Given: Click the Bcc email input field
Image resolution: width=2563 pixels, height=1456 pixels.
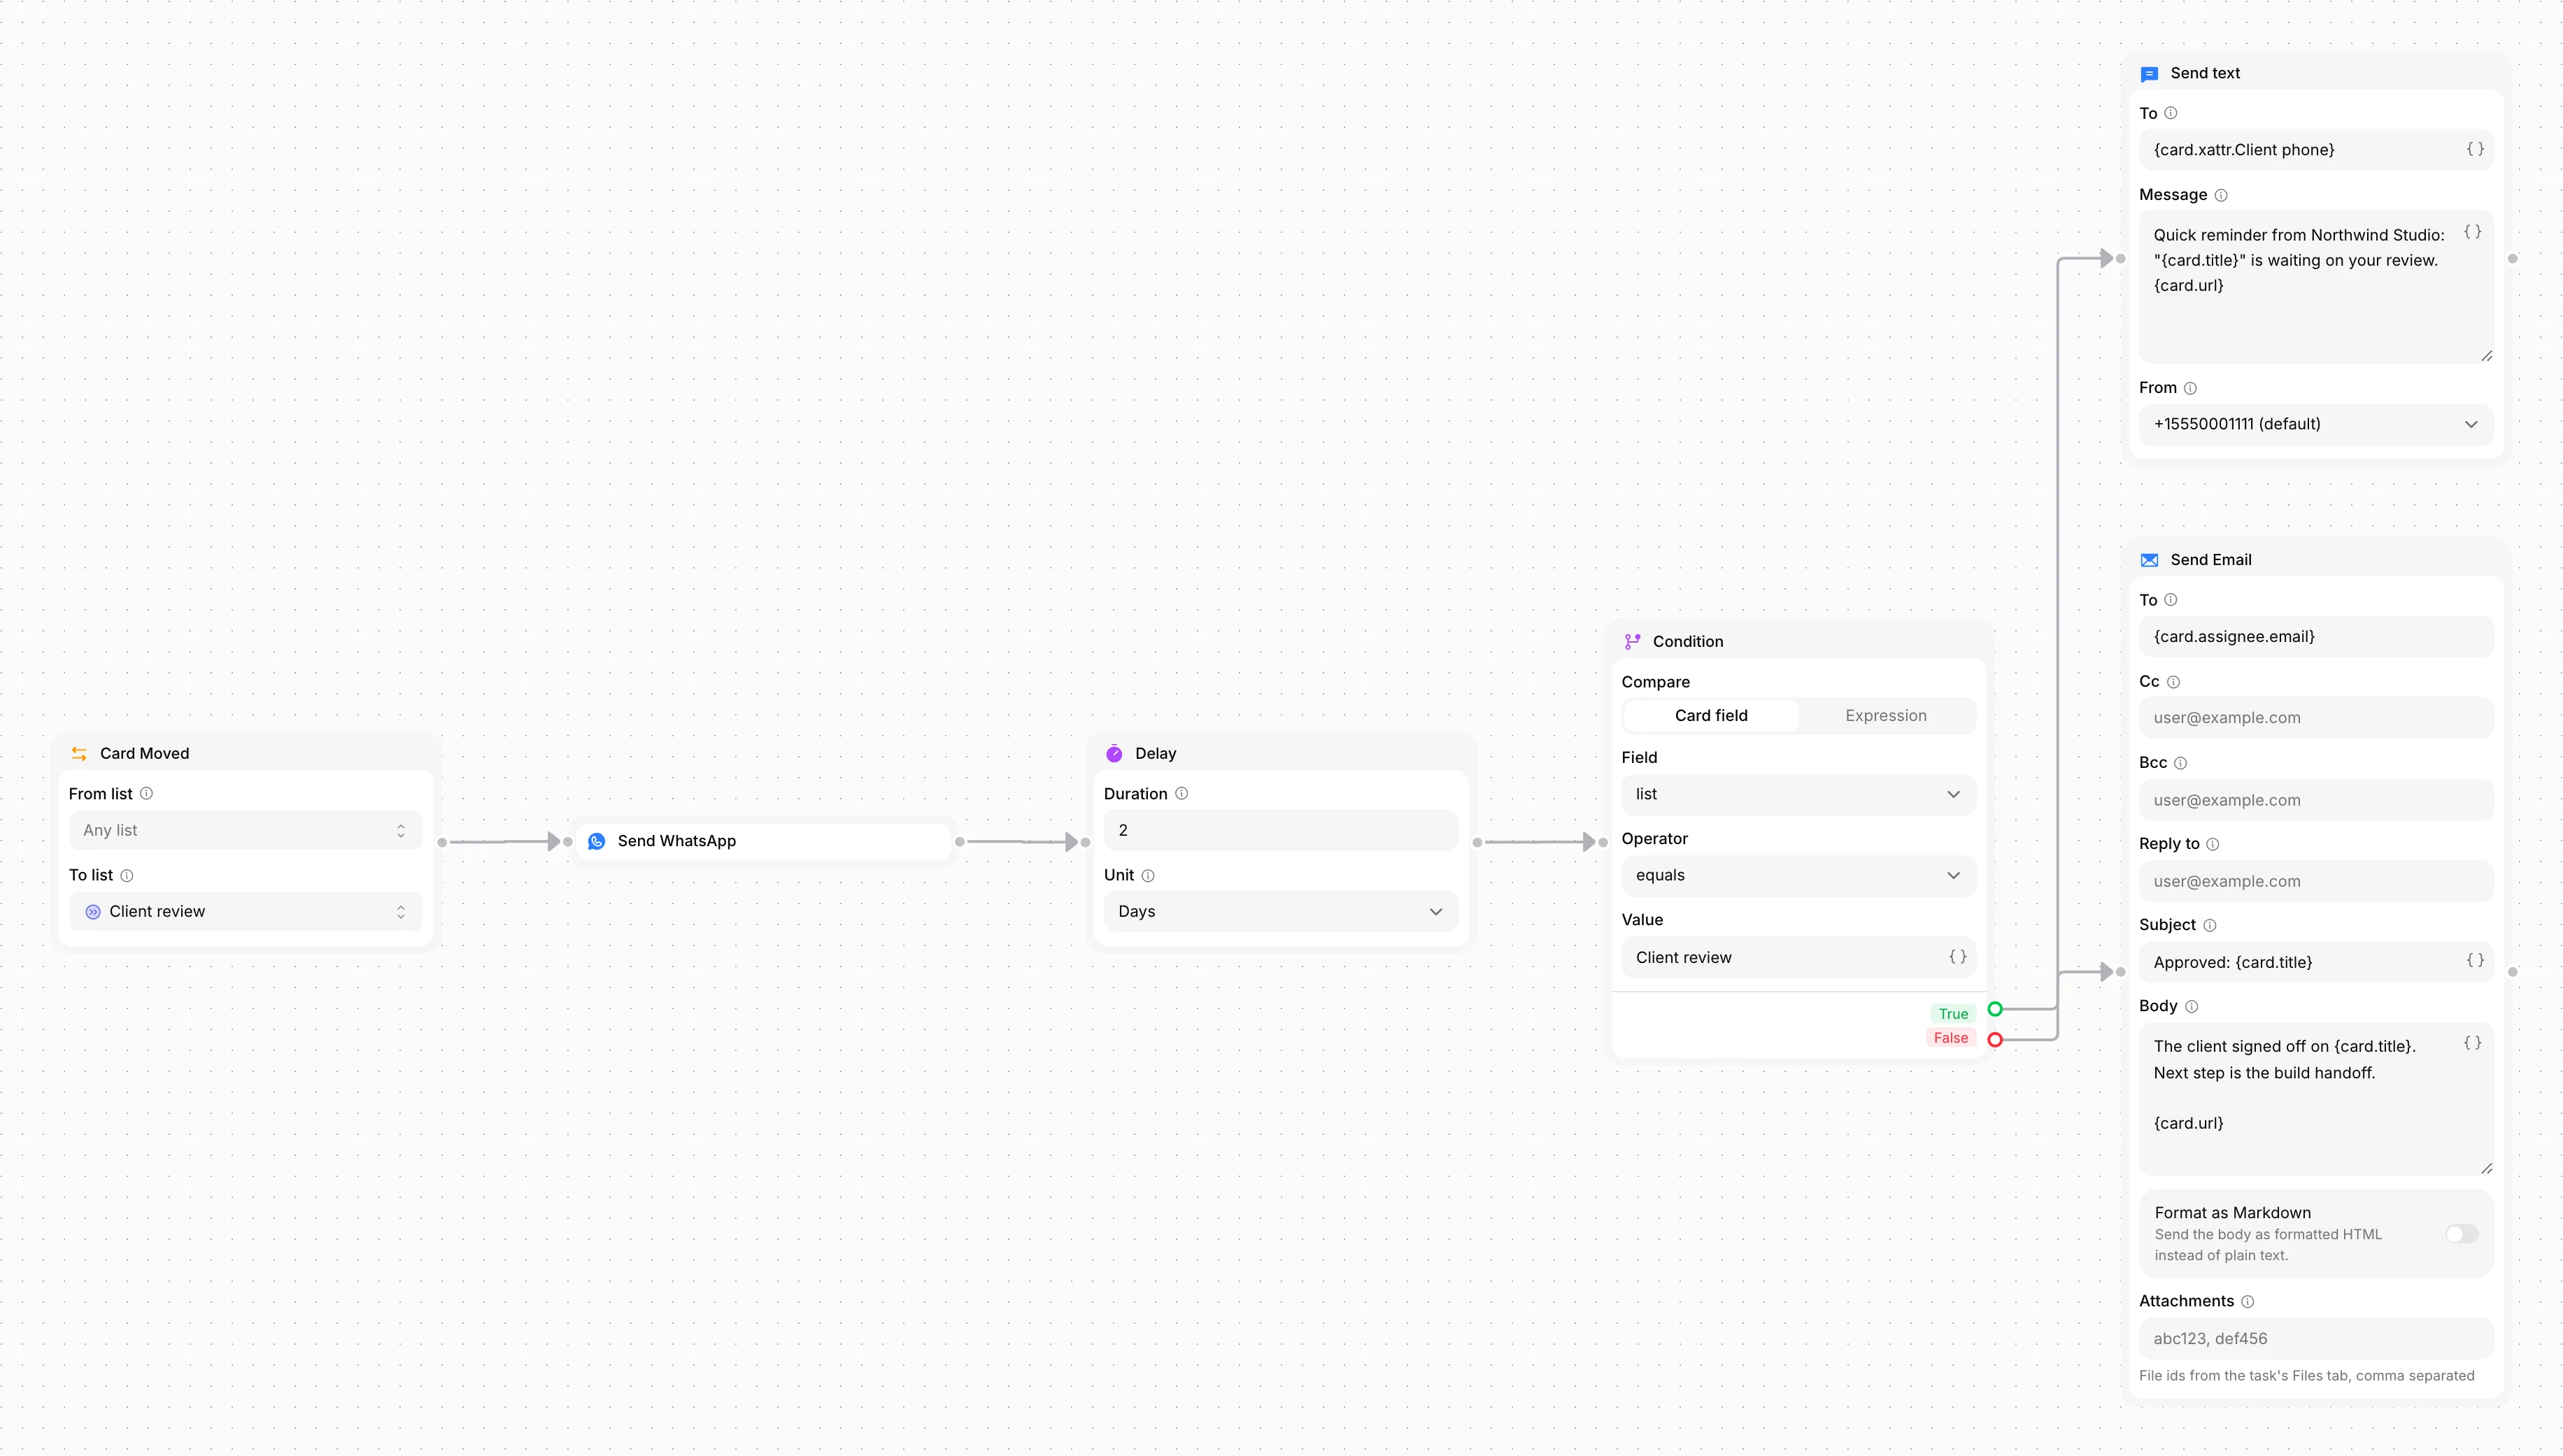Looking at the screenshot, I should click(x=2315, y=800).
